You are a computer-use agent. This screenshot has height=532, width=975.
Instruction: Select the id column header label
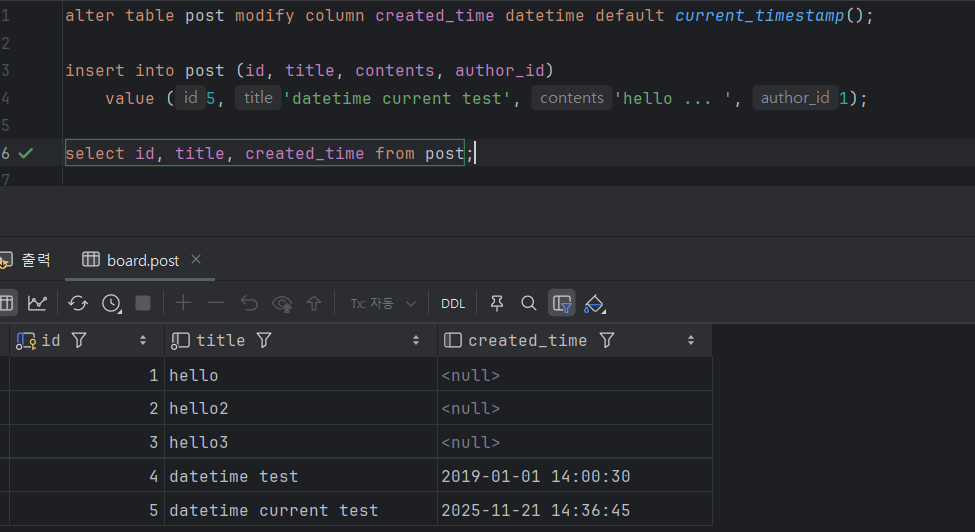coord(51,340)
